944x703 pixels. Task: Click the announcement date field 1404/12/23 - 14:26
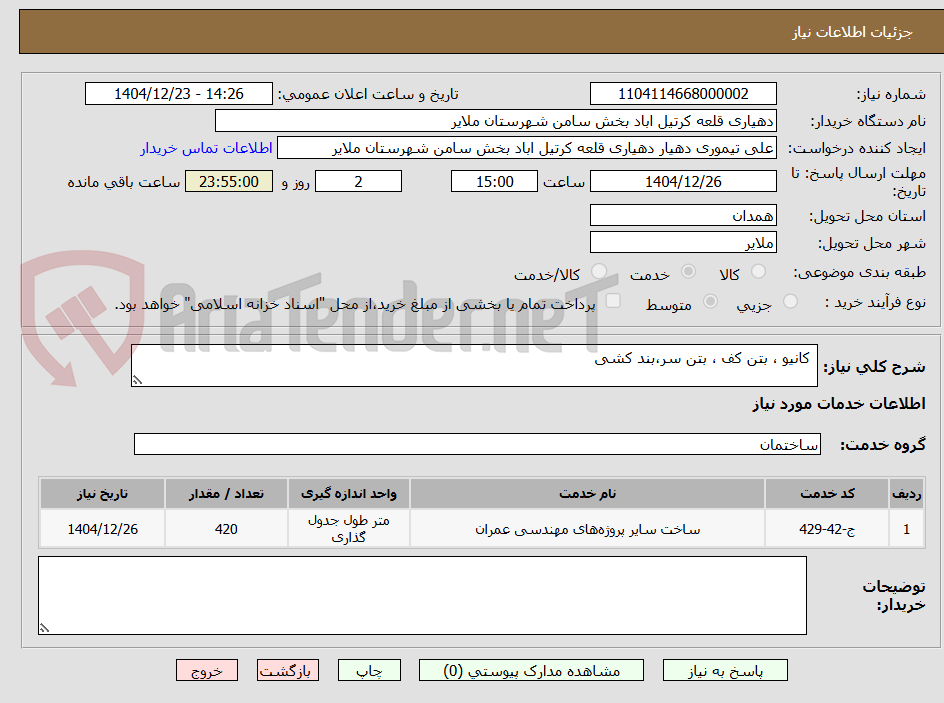coord(179,94)
